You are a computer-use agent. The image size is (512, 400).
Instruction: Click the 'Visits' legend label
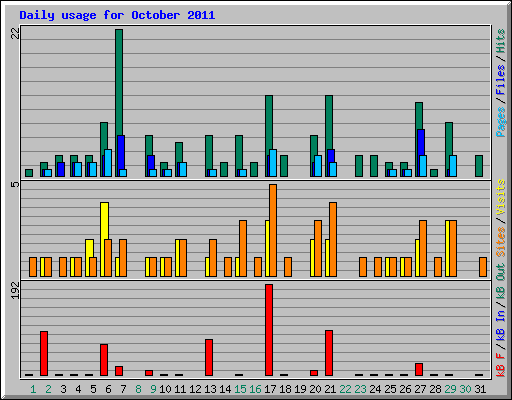coord(500,198)
